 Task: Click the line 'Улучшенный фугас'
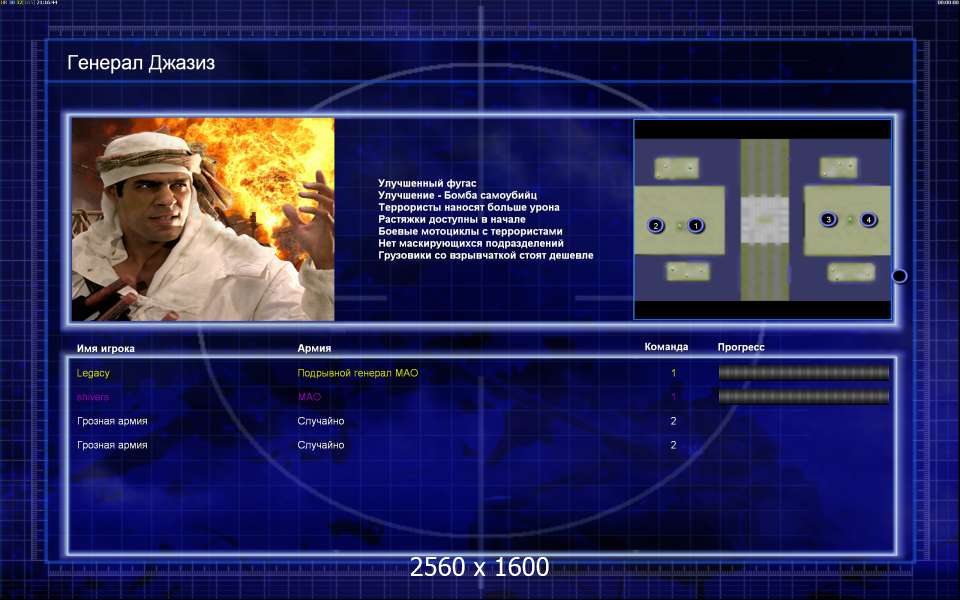[x=427, y=183]
